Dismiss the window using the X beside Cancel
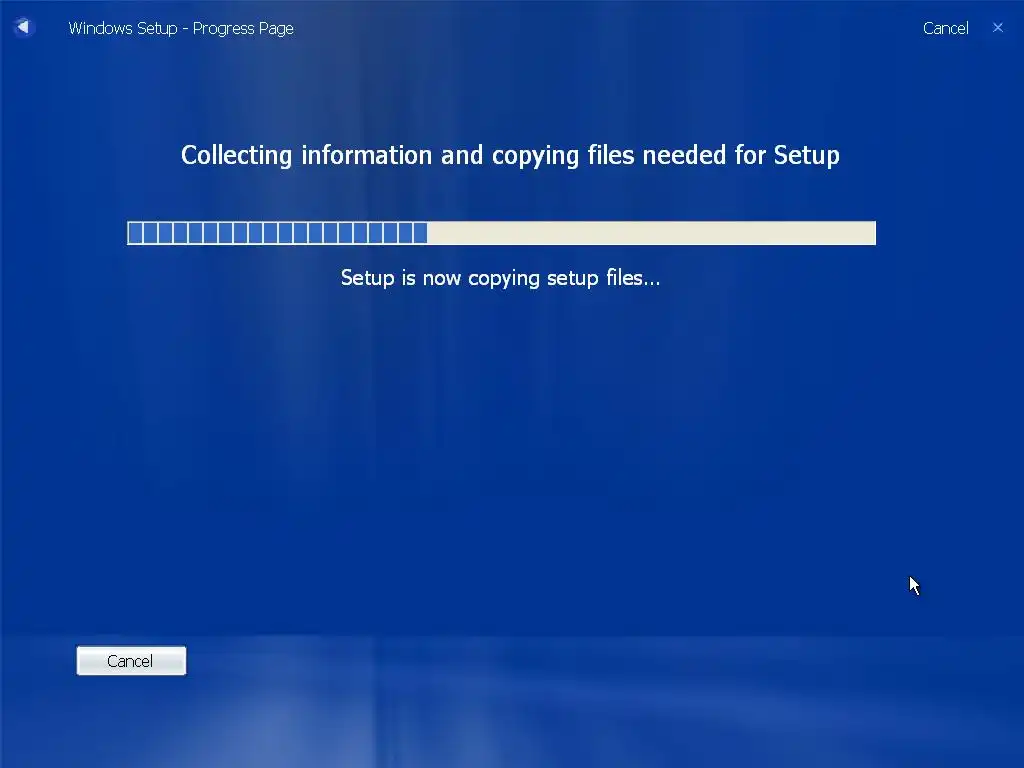This screenshot has height=768, width=1024. pos(997,27)
